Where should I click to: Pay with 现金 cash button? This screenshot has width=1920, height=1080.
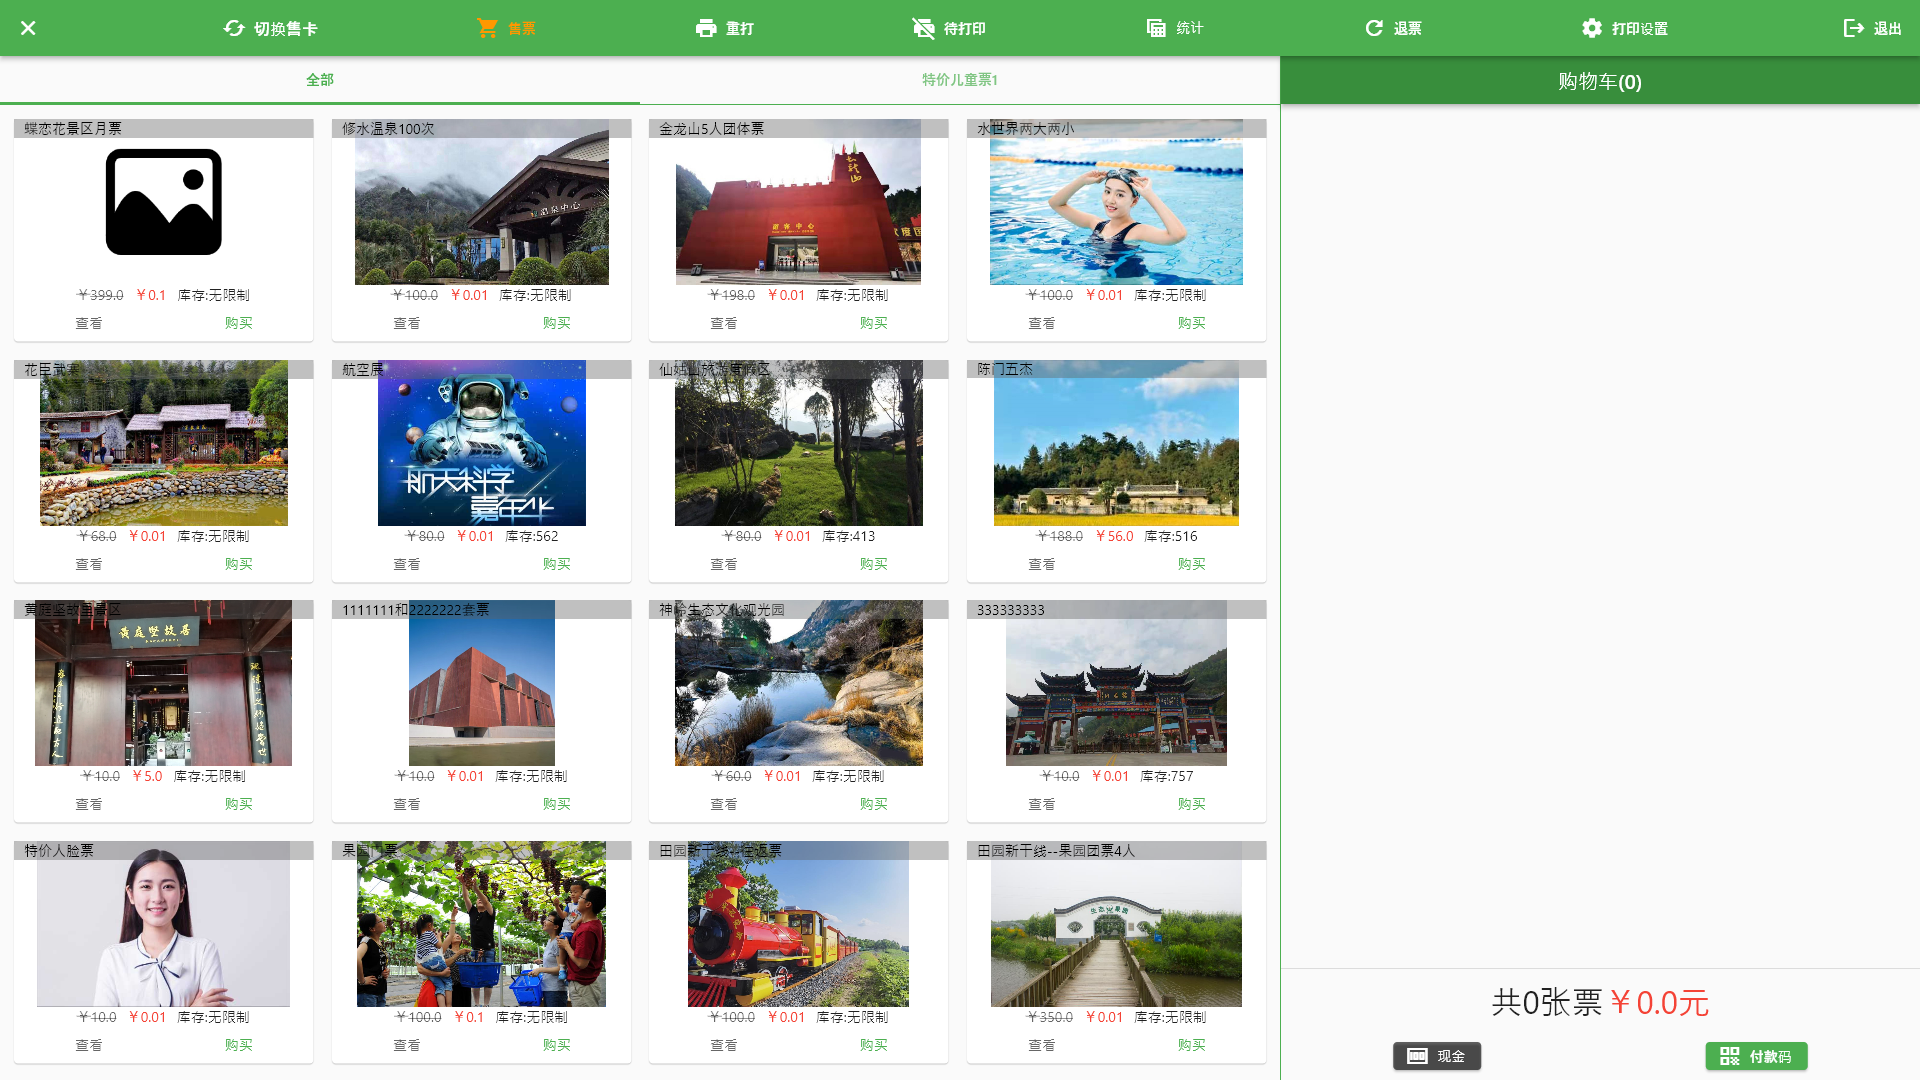click(x=1437, y=1056)
